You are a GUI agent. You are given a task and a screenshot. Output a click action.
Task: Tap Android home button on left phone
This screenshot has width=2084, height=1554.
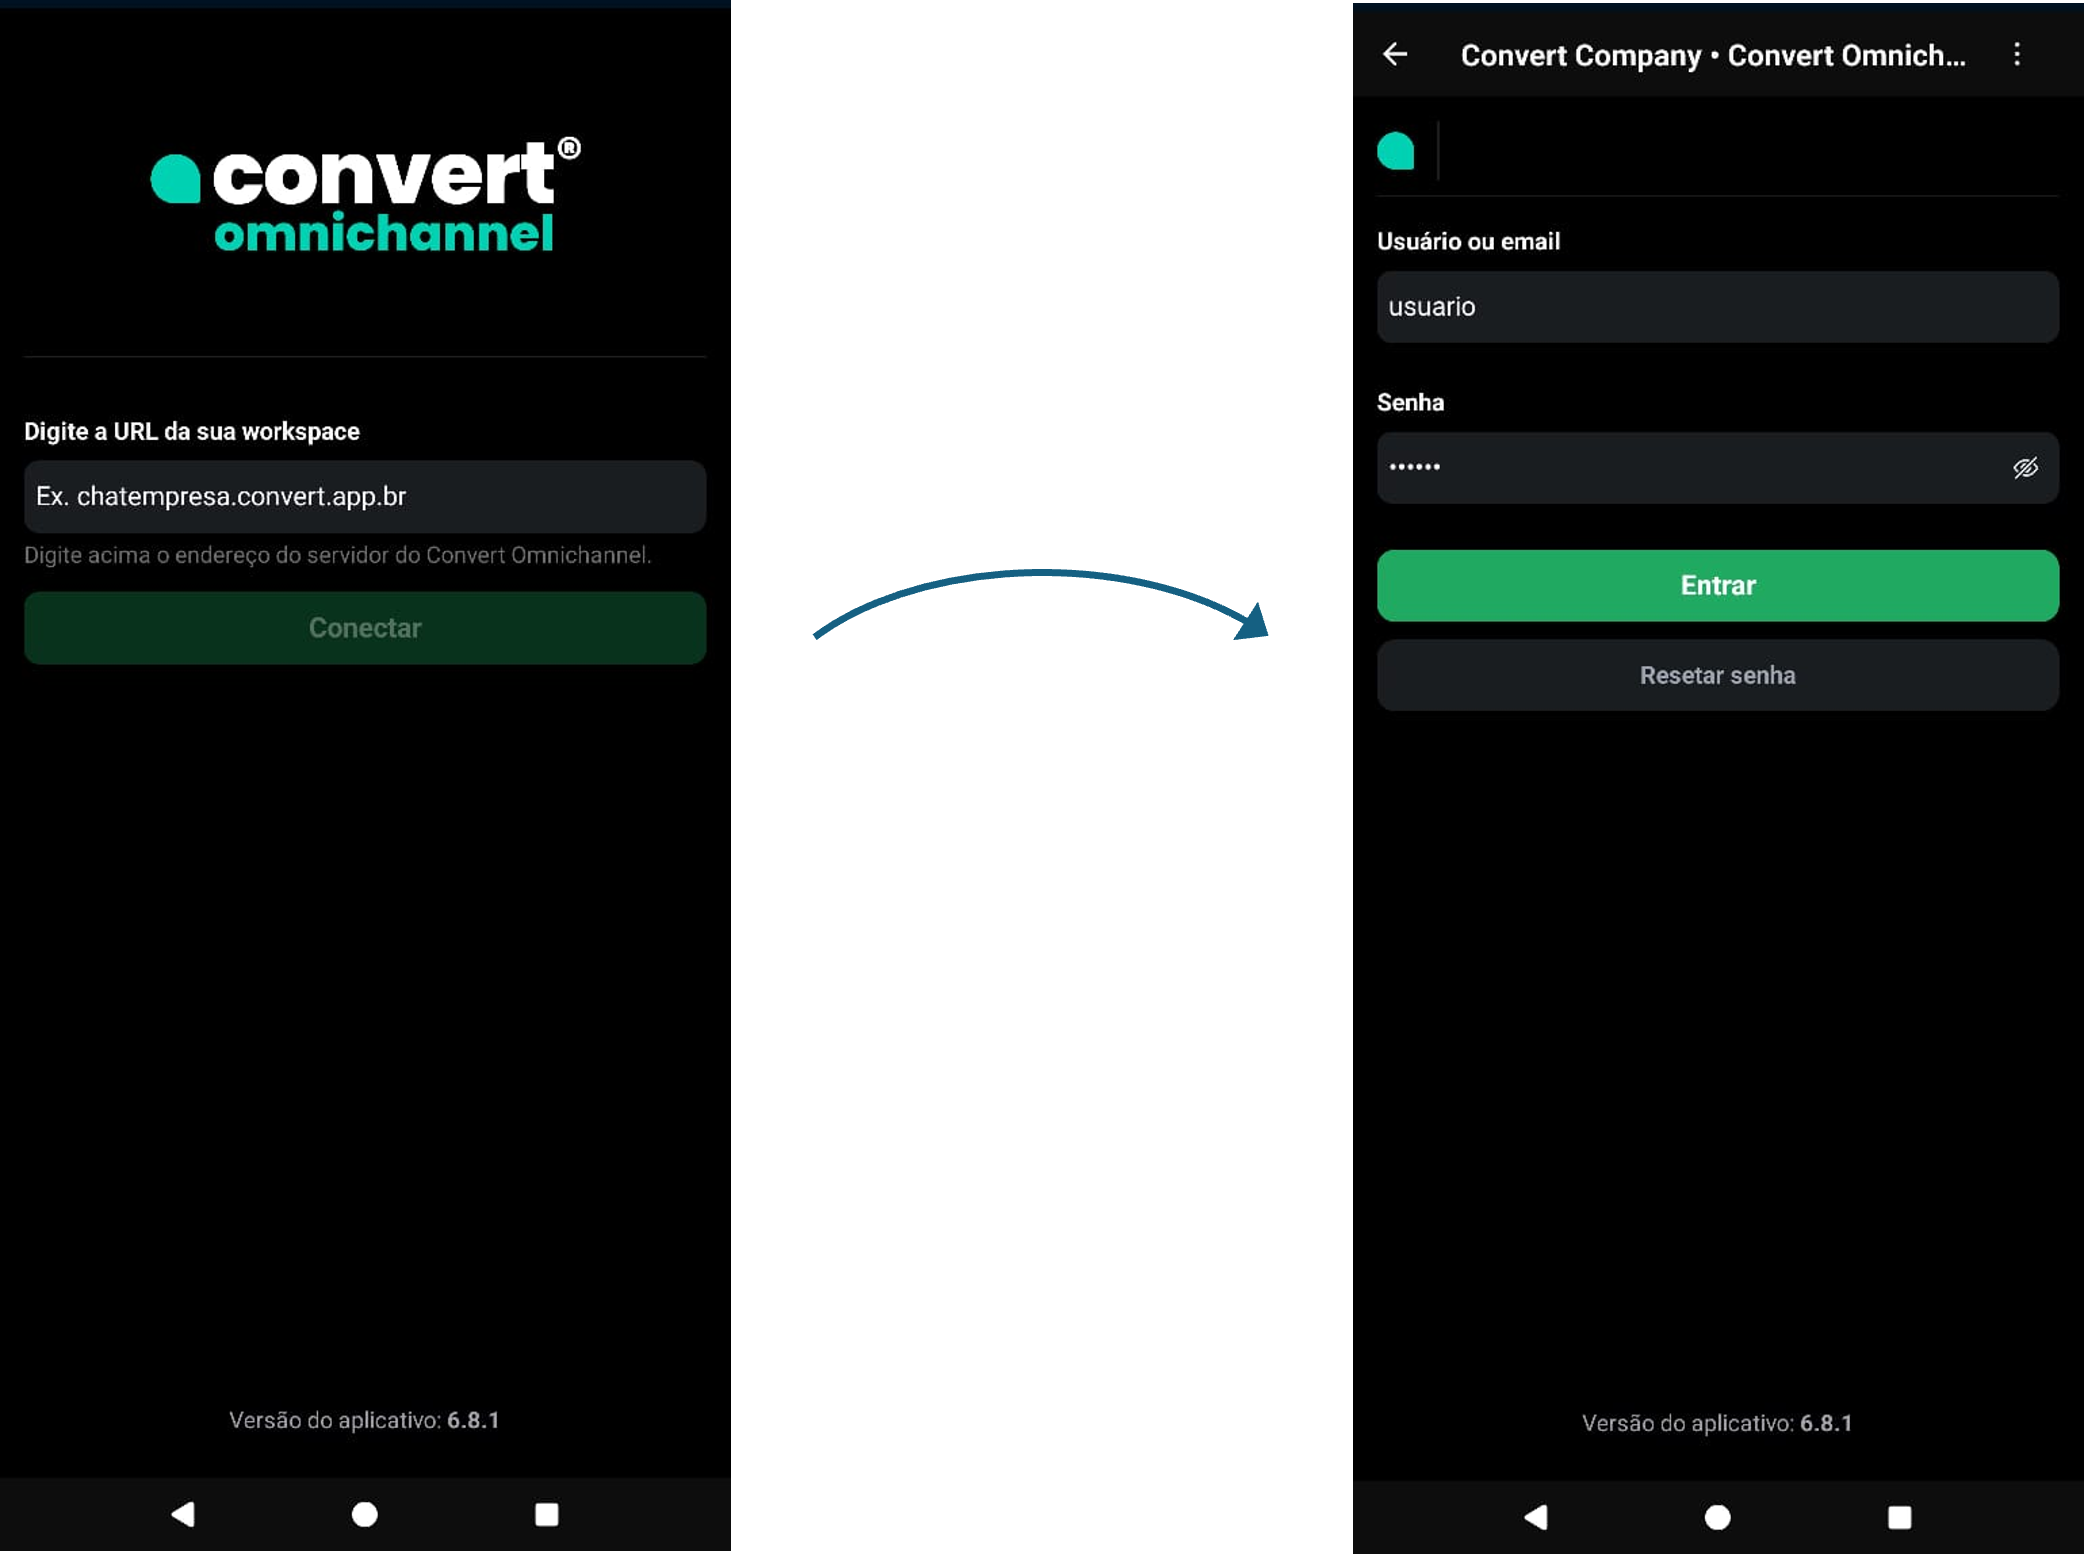365,1514
